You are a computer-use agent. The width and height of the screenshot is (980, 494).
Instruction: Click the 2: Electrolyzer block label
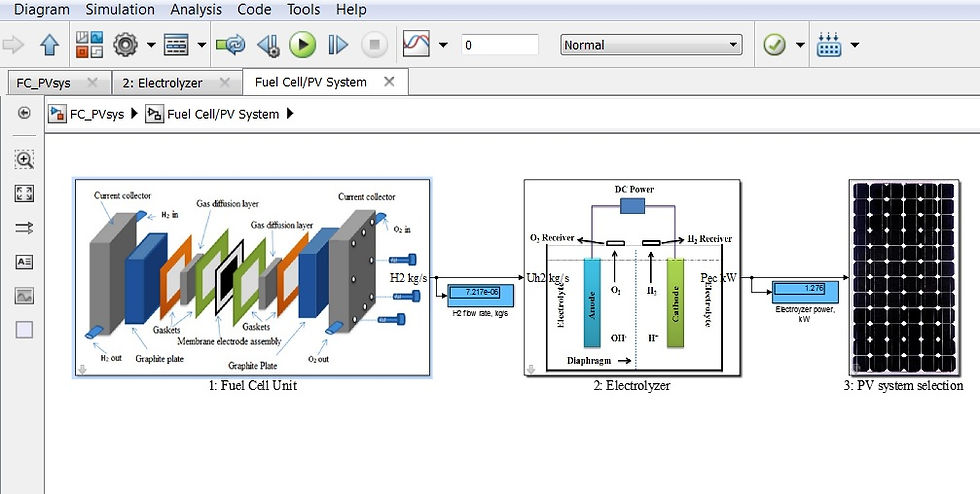click(x=632, y=386)
